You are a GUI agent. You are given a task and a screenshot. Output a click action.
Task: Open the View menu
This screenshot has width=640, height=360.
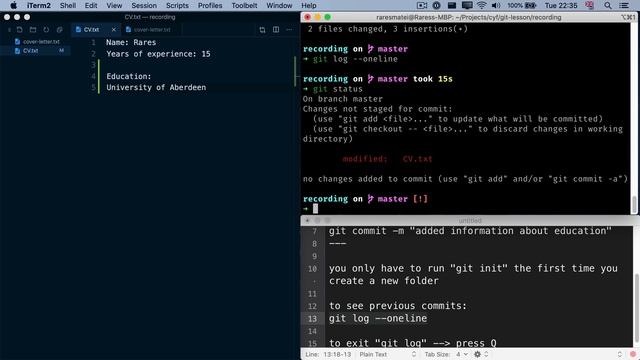114,5
